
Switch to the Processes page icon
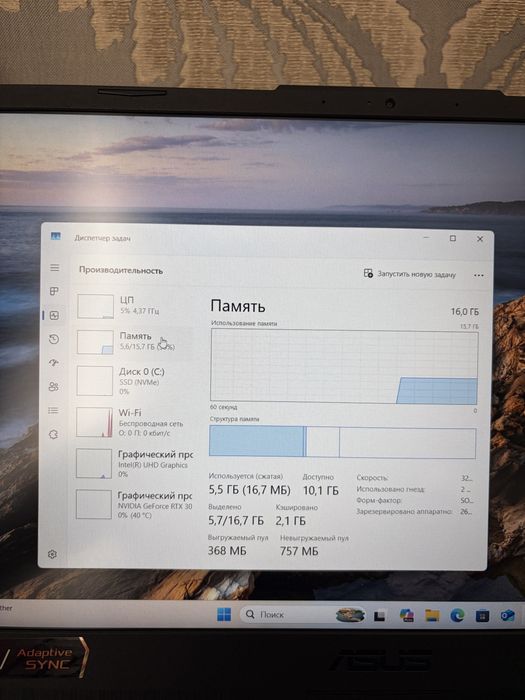[54, 291]
